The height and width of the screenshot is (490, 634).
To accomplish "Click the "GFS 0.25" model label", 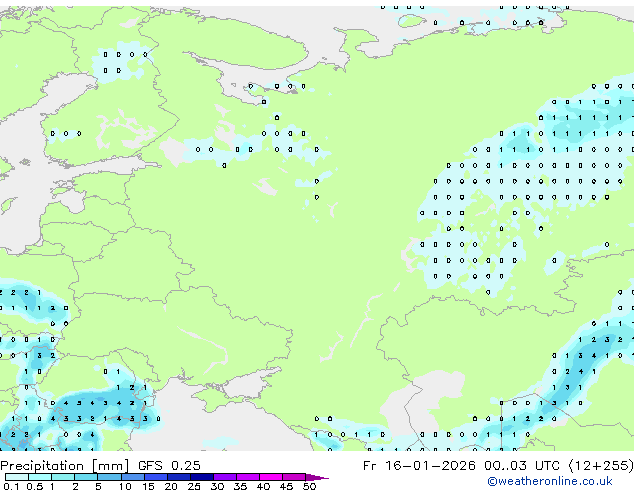I will tap(169, 466).
